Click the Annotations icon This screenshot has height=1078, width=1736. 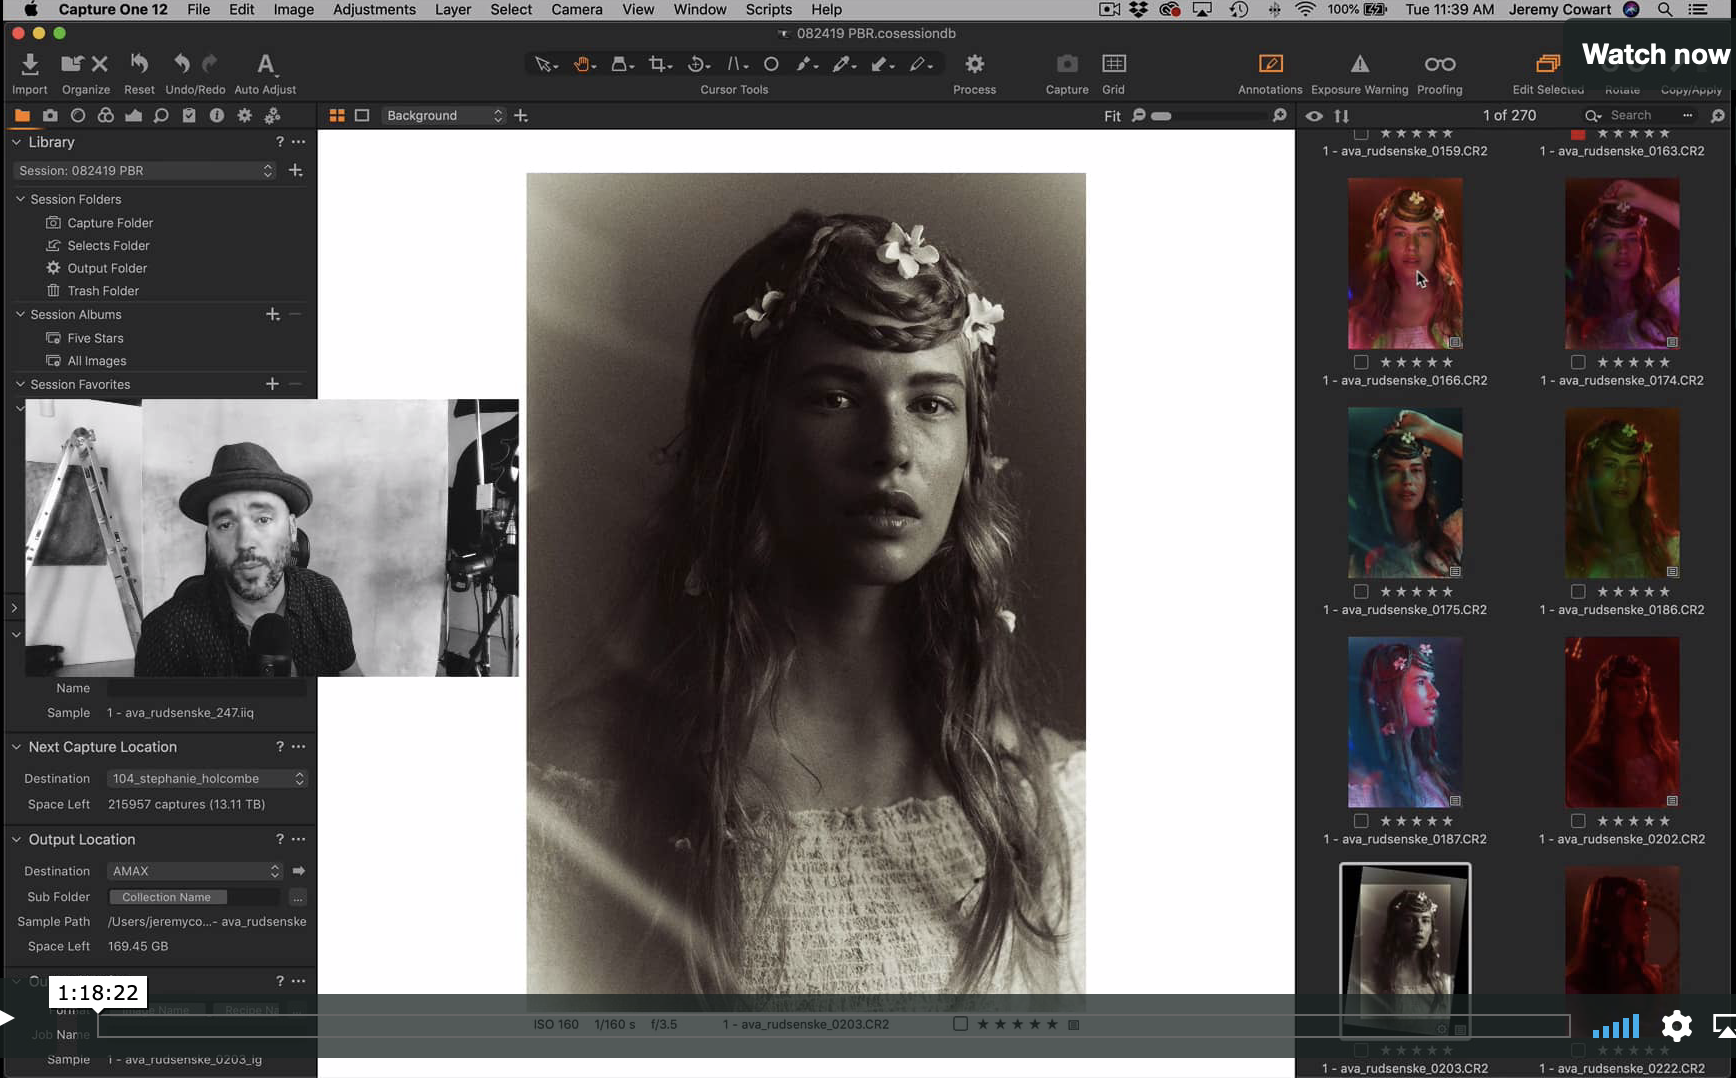point(1270,64)
